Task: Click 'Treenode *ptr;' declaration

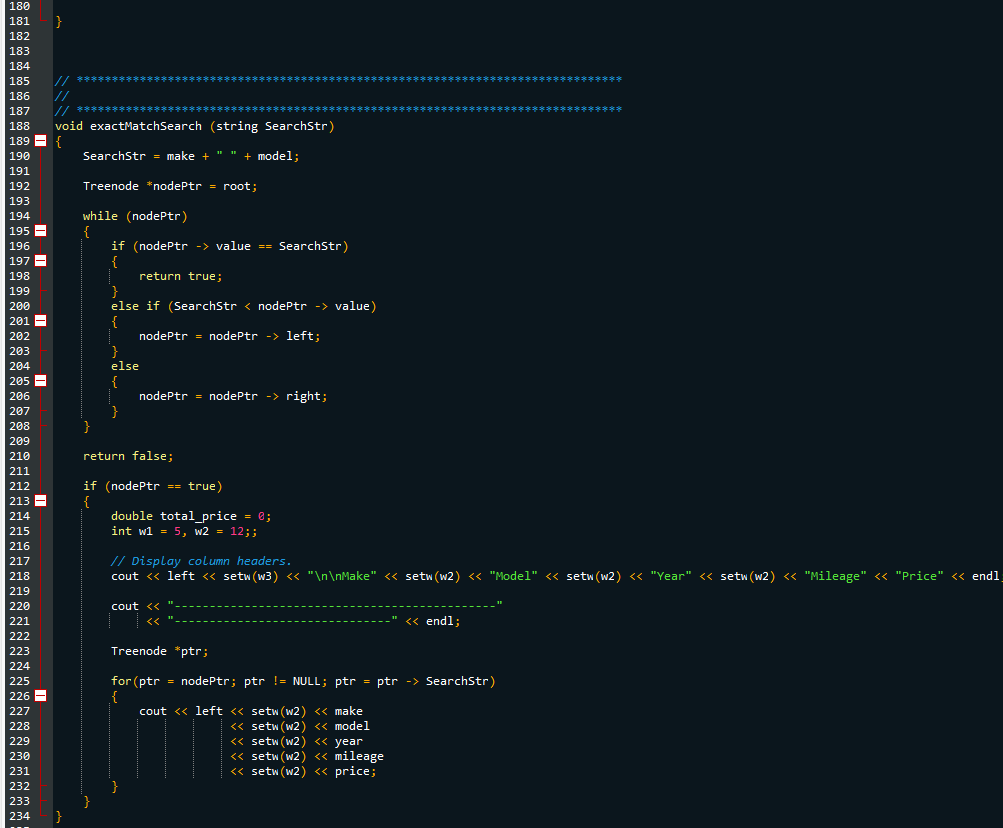Action: (159, 651)
